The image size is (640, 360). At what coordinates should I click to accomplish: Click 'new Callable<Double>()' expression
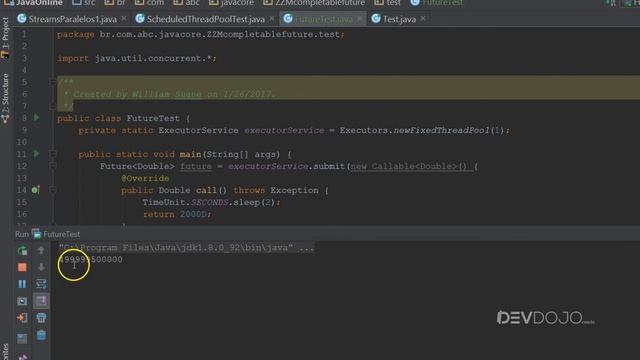[409, 166]
